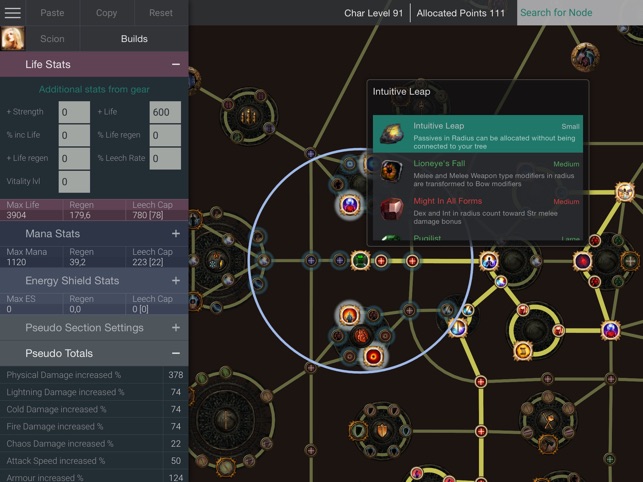The image size is (643, 482).
Task: Click the Chaos Damage increased % row
Action: point(94,444)
